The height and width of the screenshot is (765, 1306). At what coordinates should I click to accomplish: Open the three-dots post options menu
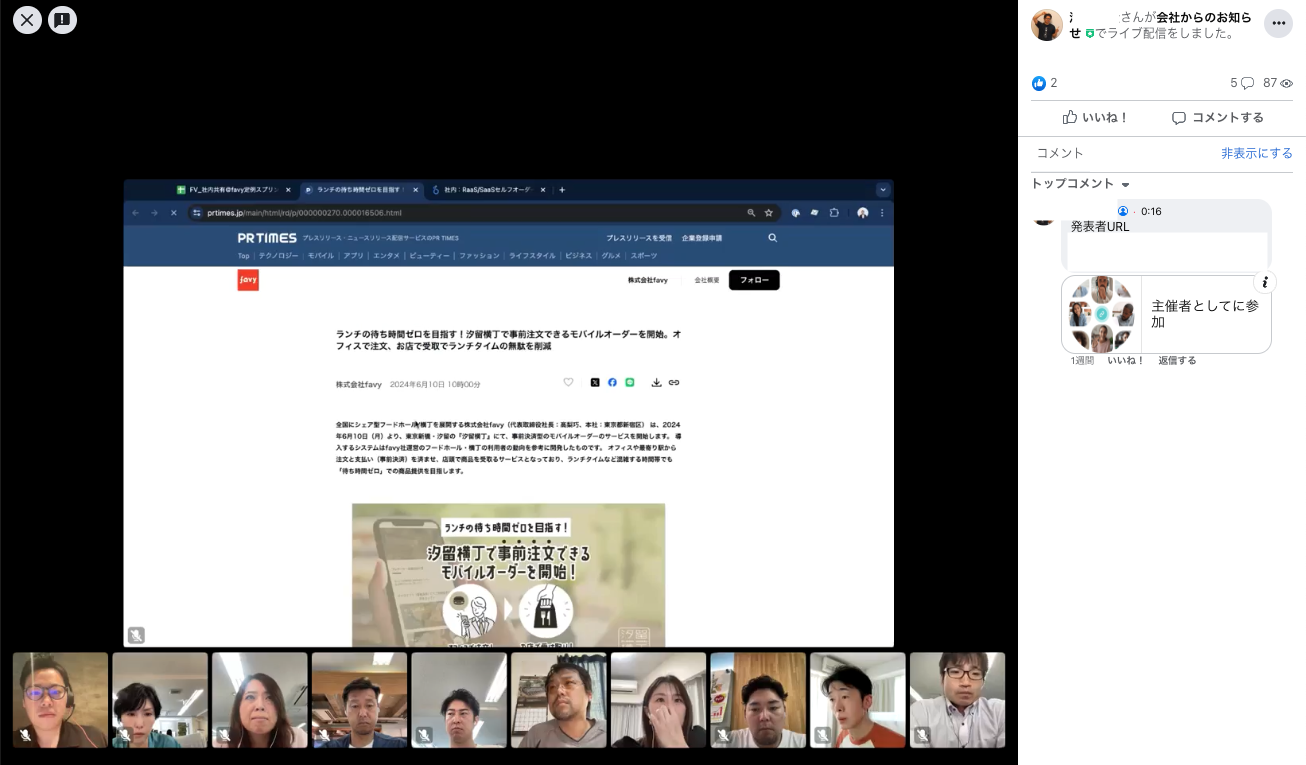pyautogui.click(x=1278, y=23)
